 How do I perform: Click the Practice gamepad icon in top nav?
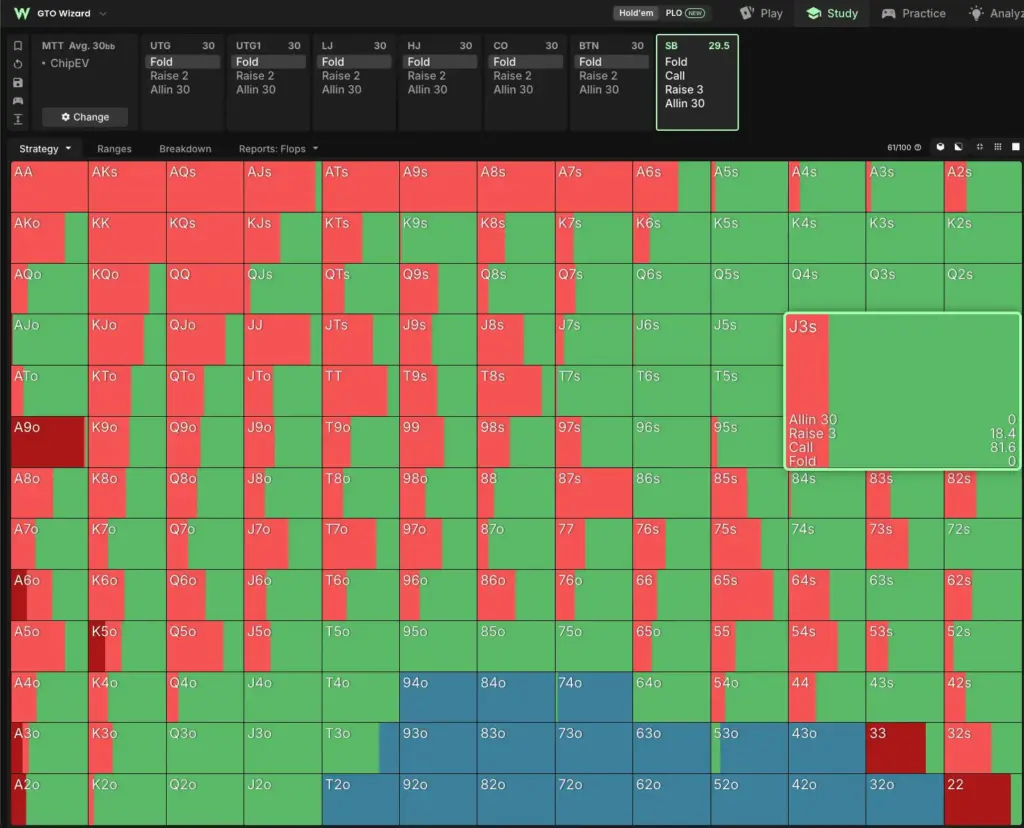click(888, 13)
